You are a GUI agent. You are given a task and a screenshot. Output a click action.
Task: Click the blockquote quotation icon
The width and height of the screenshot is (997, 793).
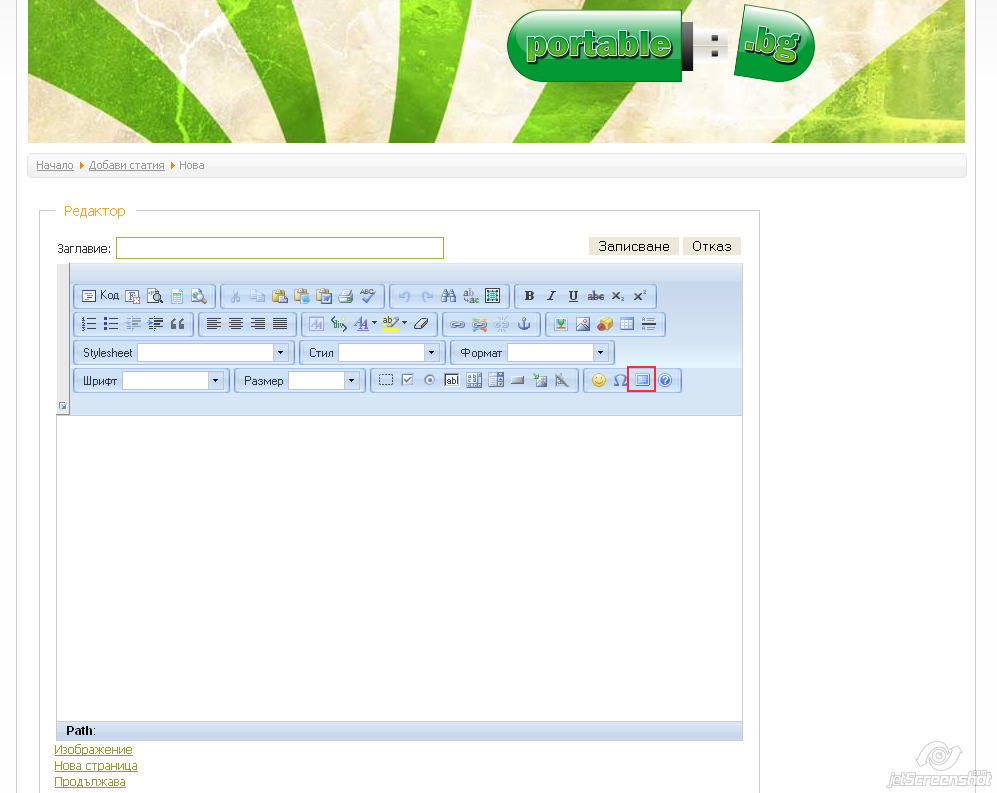coord(177,324)
